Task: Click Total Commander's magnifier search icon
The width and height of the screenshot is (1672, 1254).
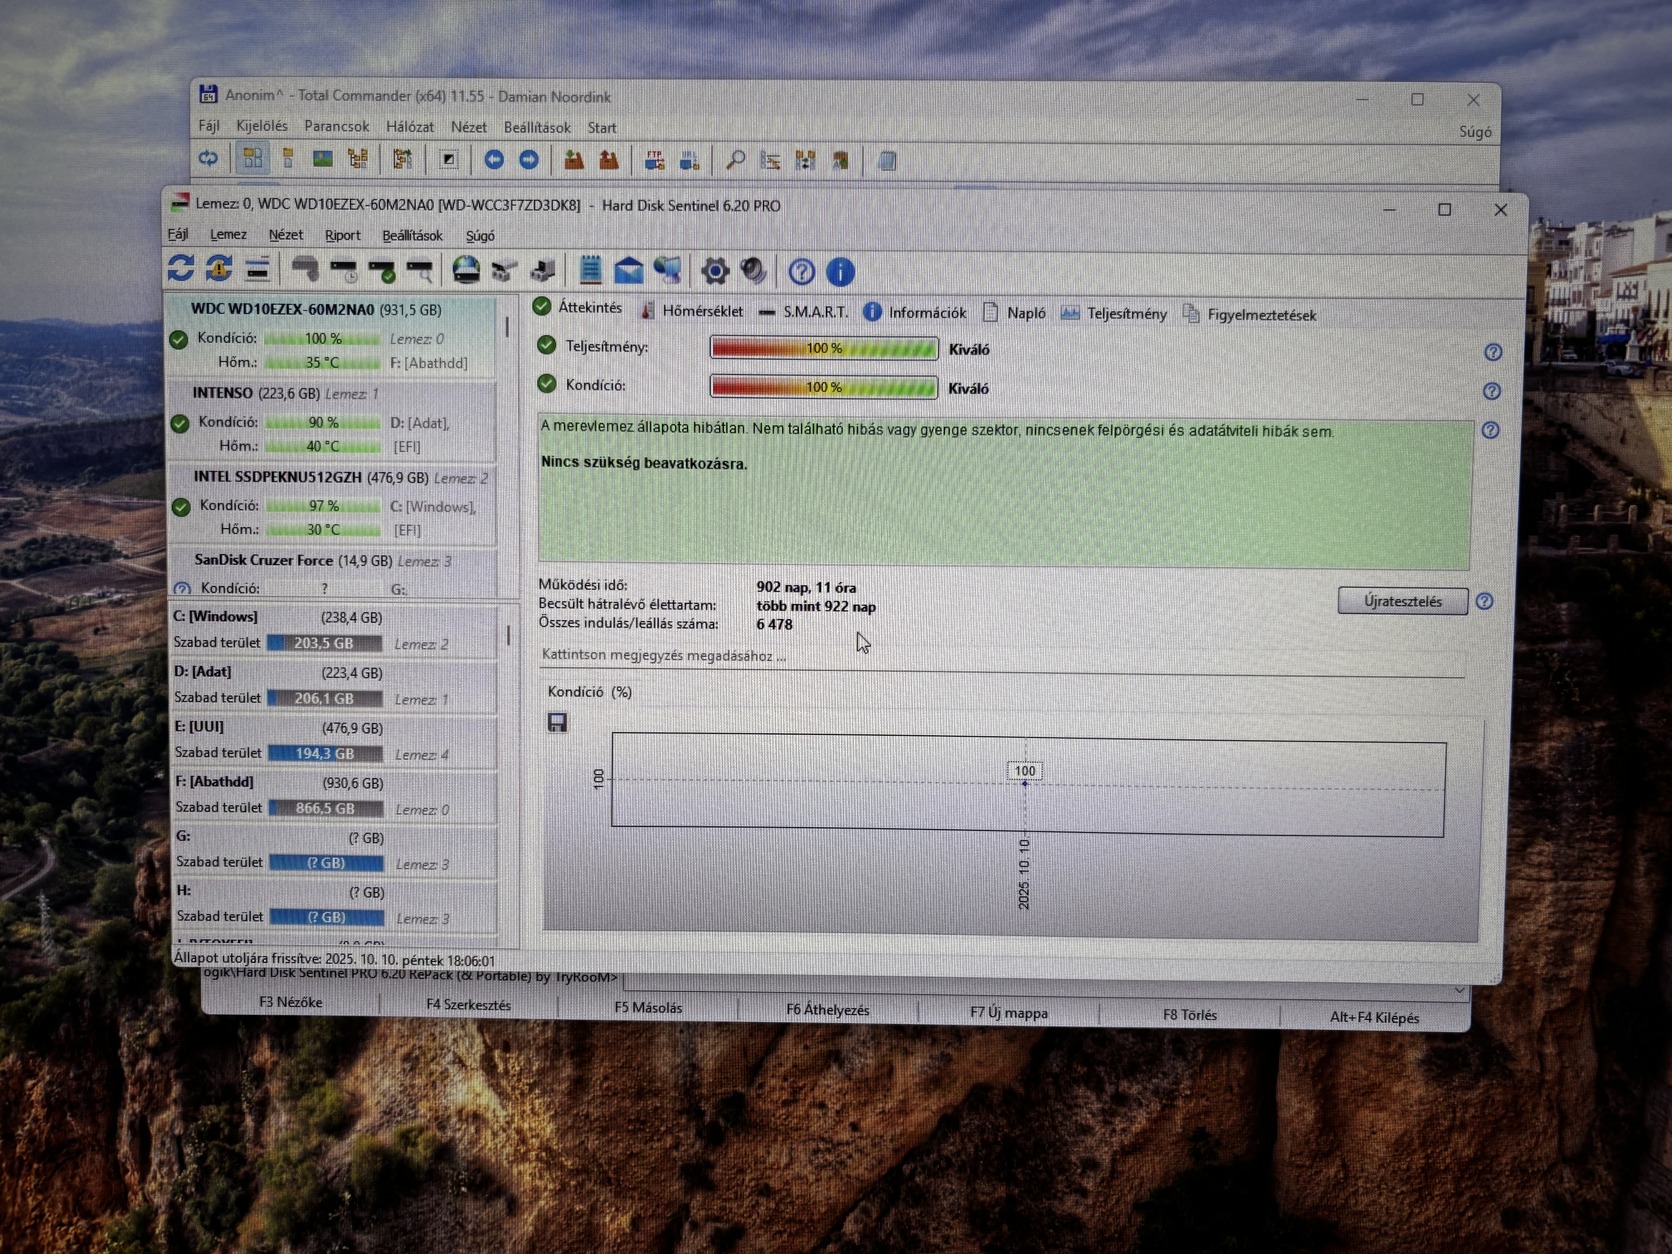Action: coord(735,160)
